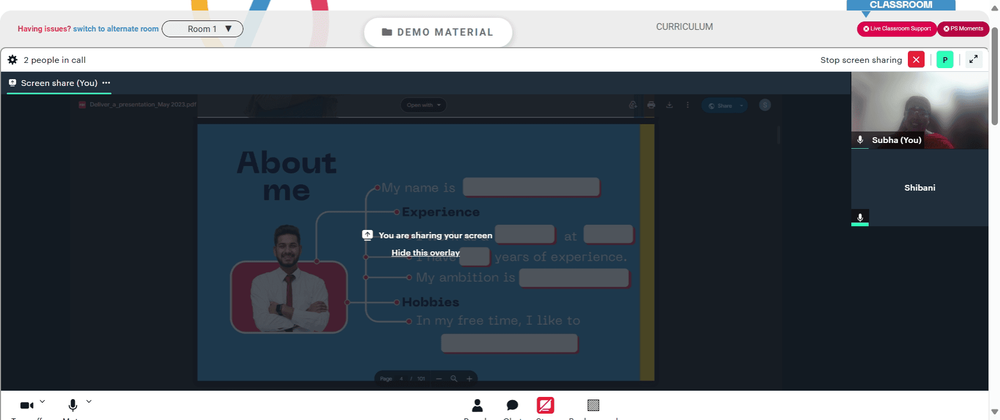Viewport: 1000px width, 420px height.
Task: Click Deliver_a_presentation_May 2023.pdf file name
Action: tap(141, 105)
